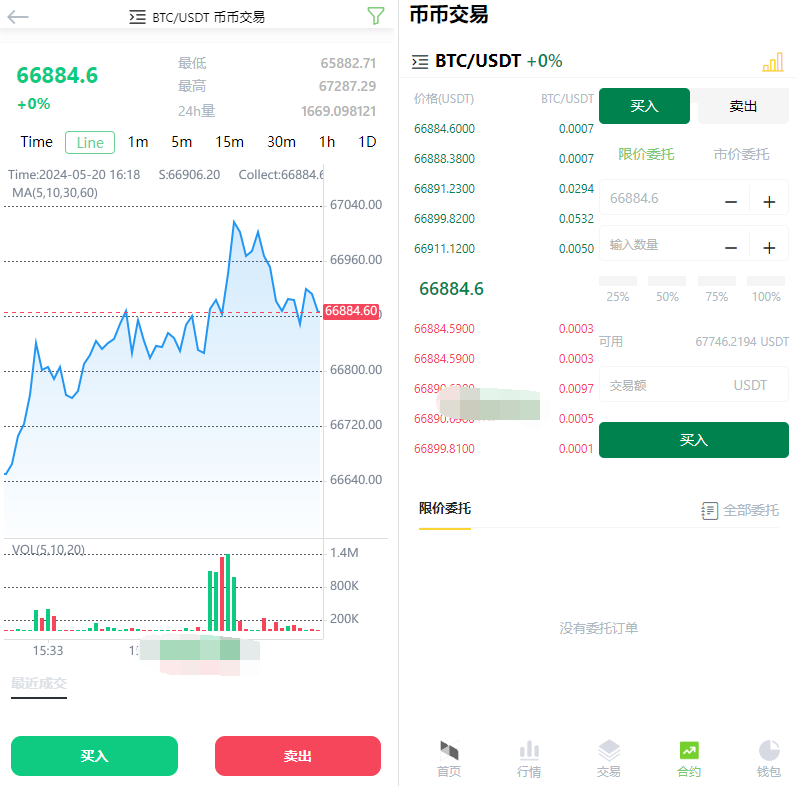Select the Line chart type option
The height and width of the screenshot is (786, 798).
click(90, 142)
